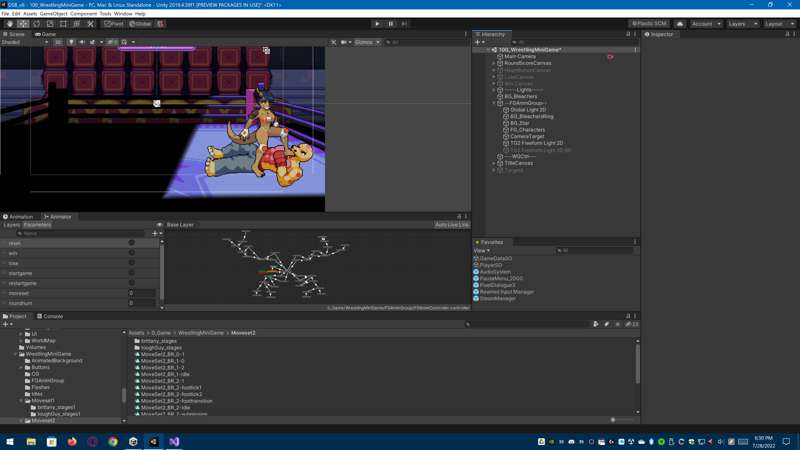Select AudioSystem in Favorites
This screenshot has height=450, width=800.
495,272
